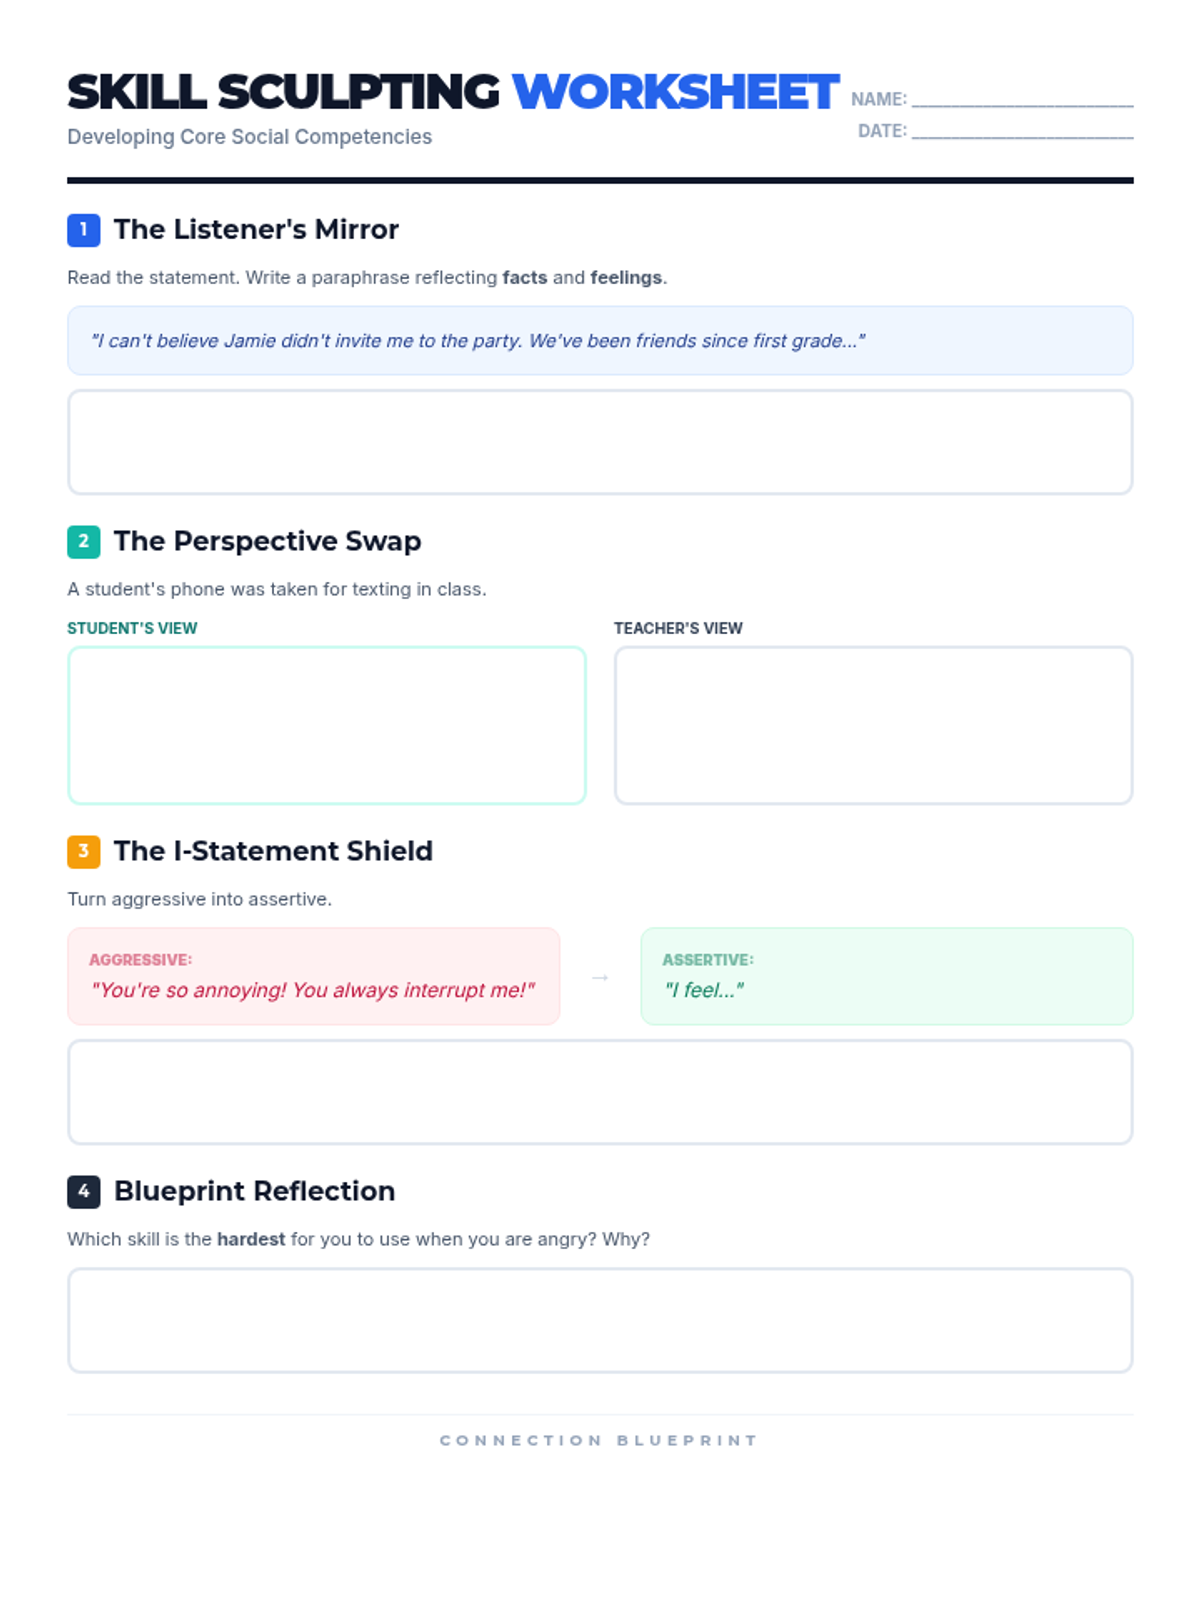Click the Connection Blueprint footer text

coord(600,1440)
